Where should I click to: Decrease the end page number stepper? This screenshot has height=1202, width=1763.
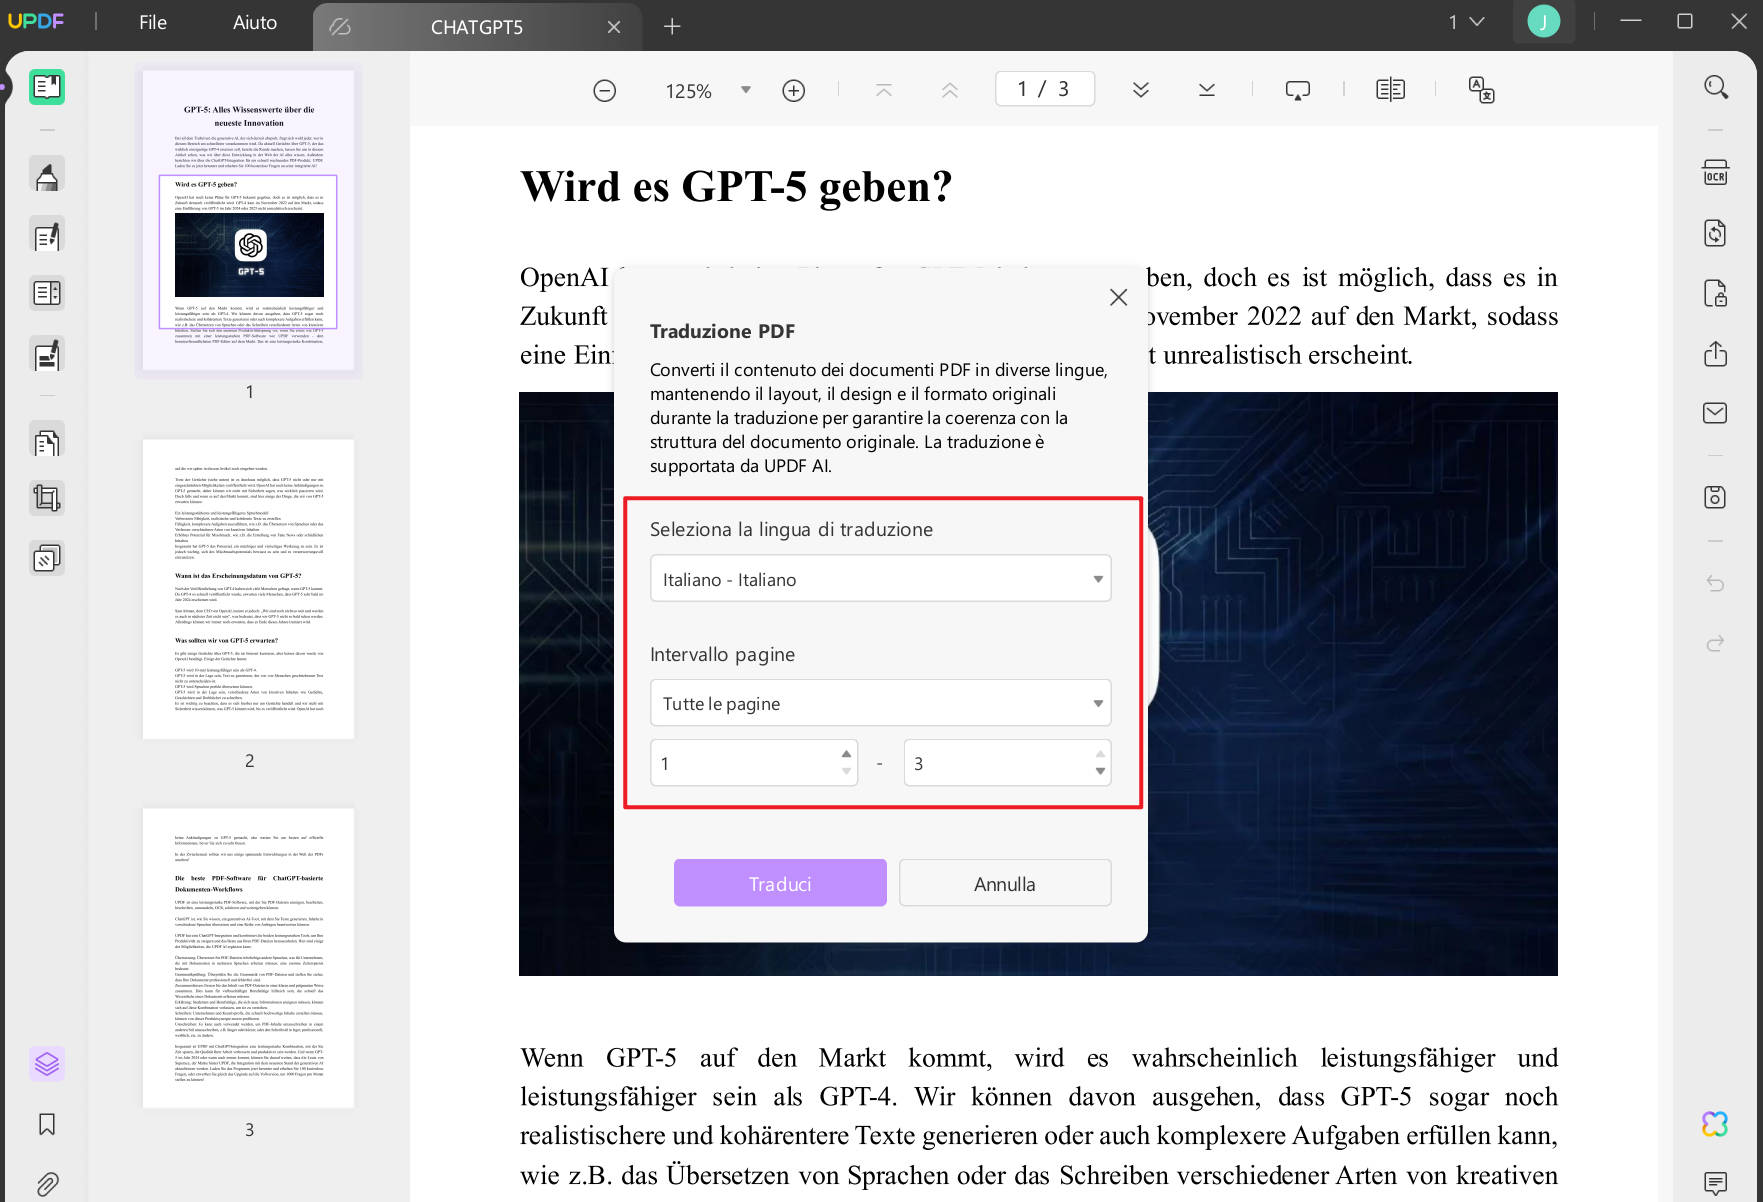[x=1100, y=771]
